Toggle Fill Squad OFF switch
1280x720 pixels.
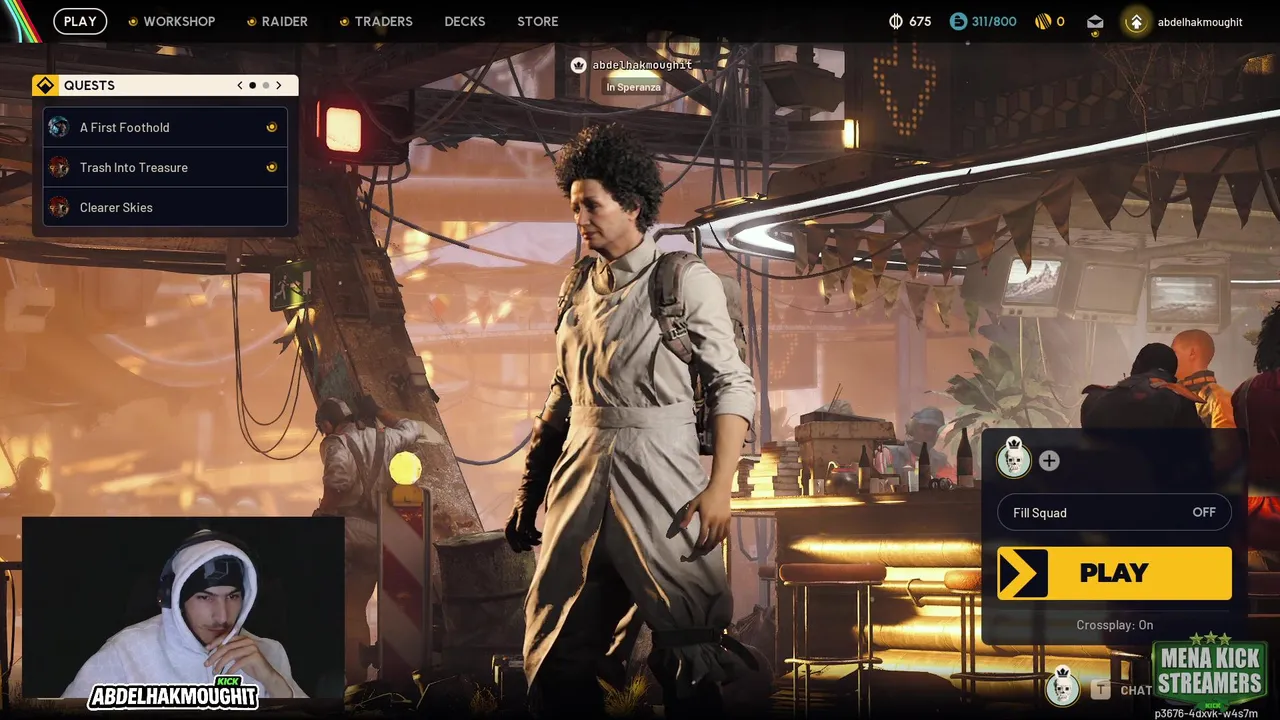click(1114, 512)
